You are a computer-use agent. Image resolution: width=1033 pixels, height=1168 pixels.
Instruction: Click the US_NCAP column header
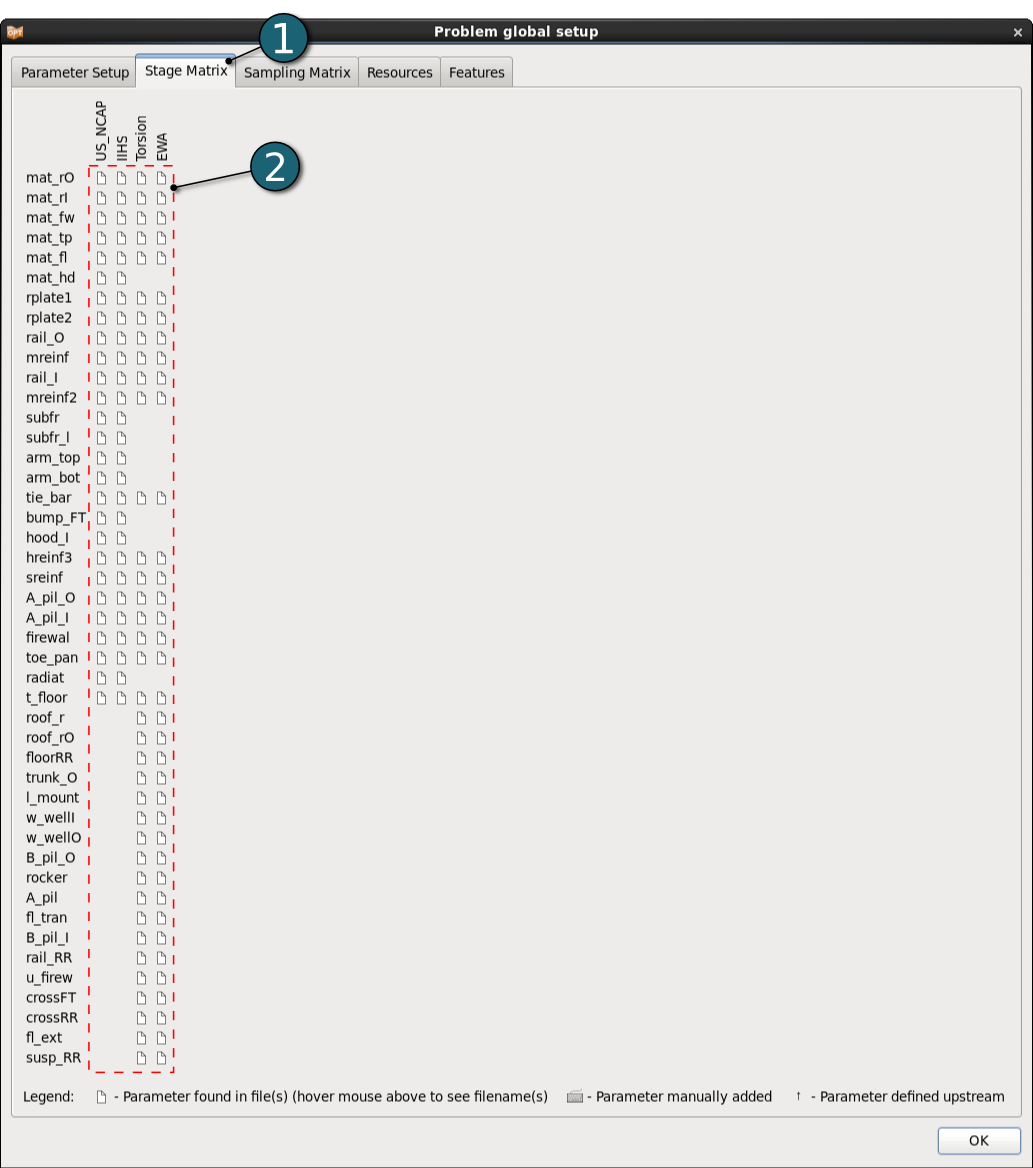(x=101, y=132)
